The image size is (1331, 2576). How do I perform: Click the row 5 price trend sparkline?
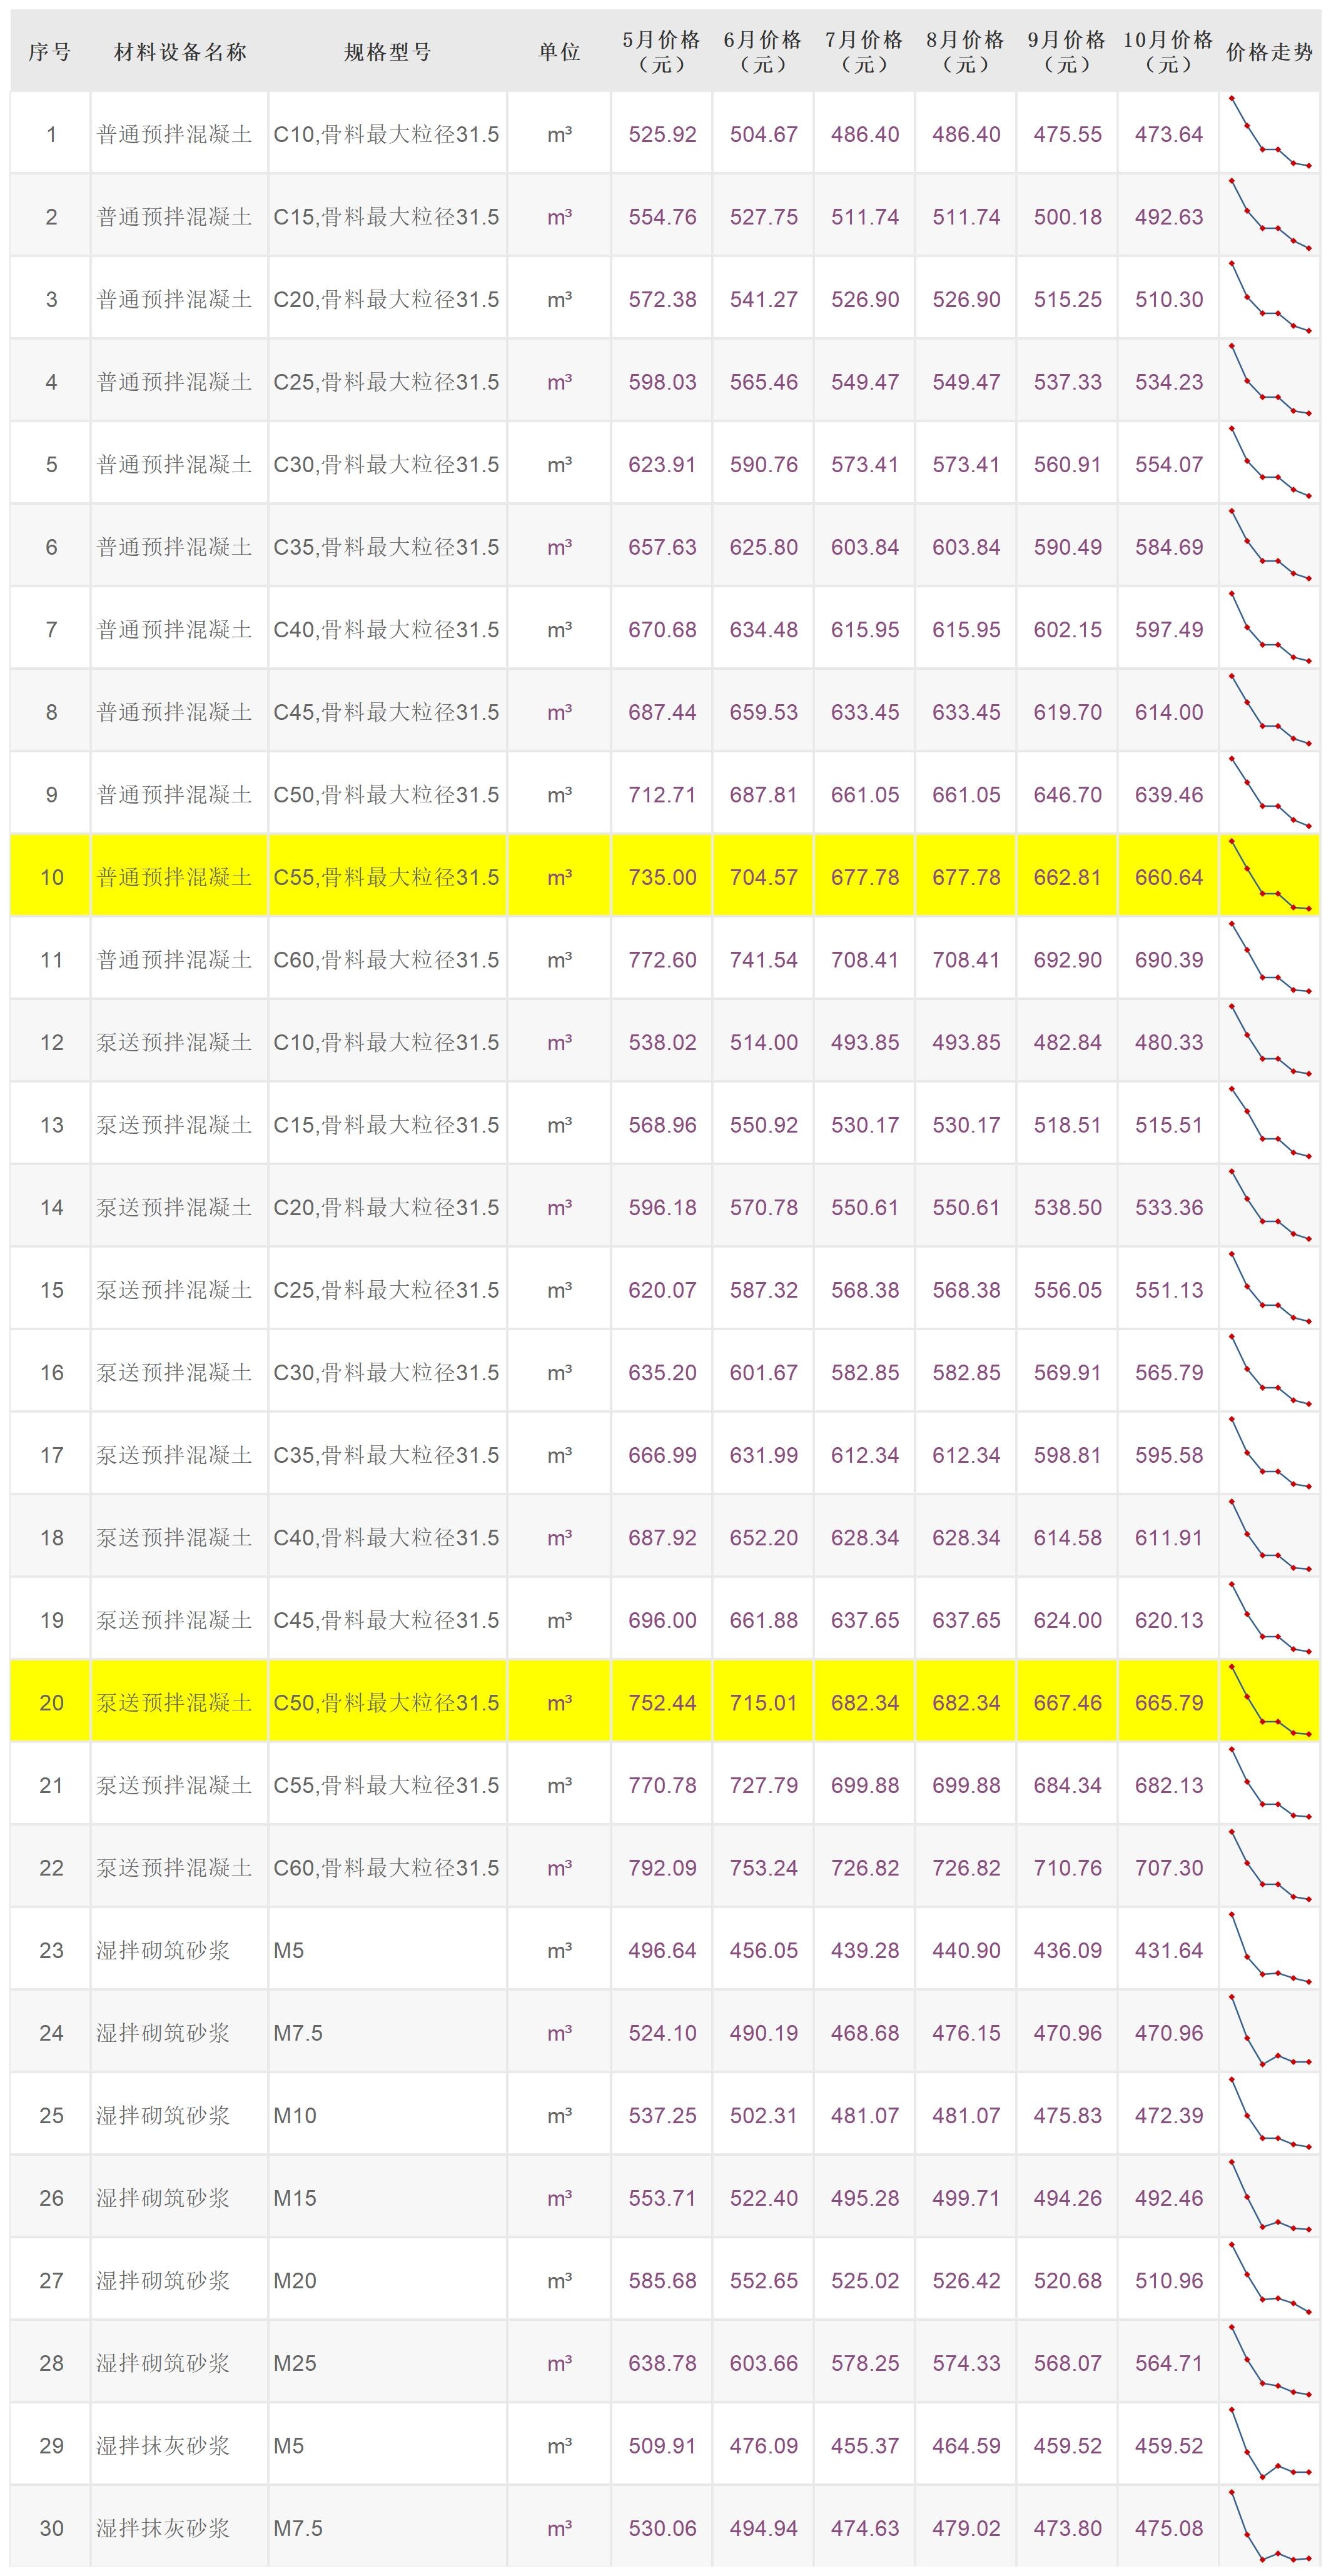coord(1269,463)
